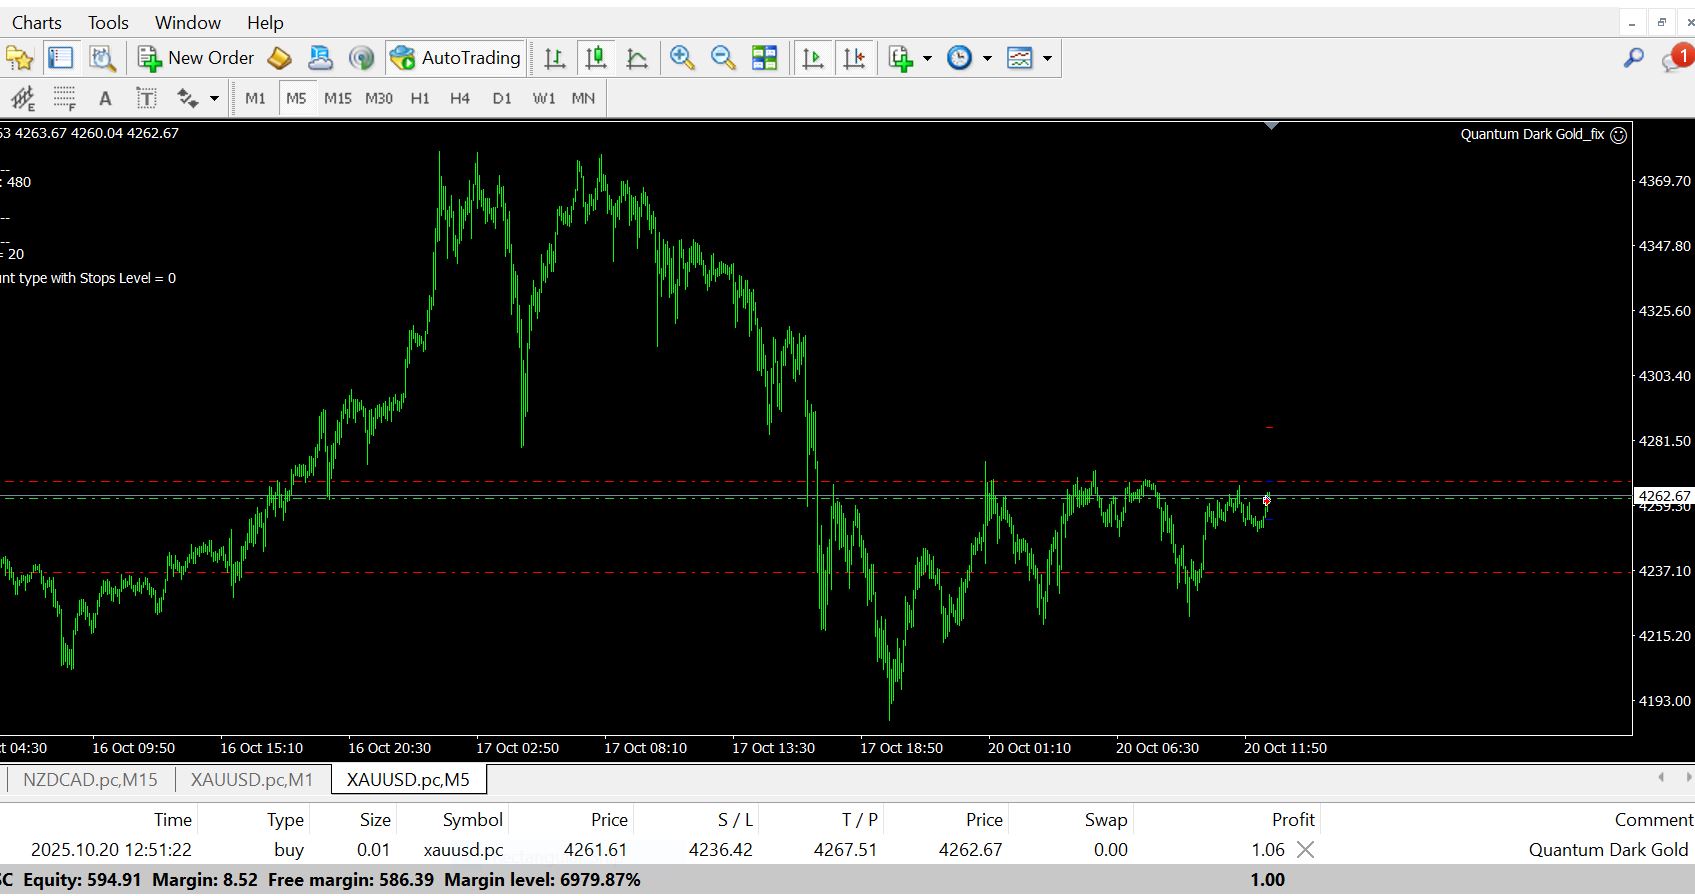Click the Zoom In magnifier
The width and height of the screenshot is (1695, 896).
682,58
